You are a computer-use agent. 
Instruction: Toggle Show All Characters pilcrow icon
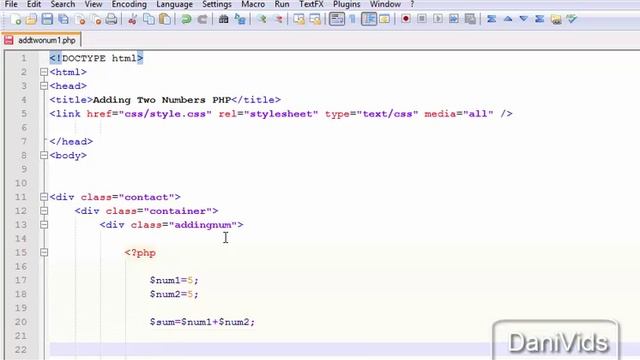[x=353, y=19]
